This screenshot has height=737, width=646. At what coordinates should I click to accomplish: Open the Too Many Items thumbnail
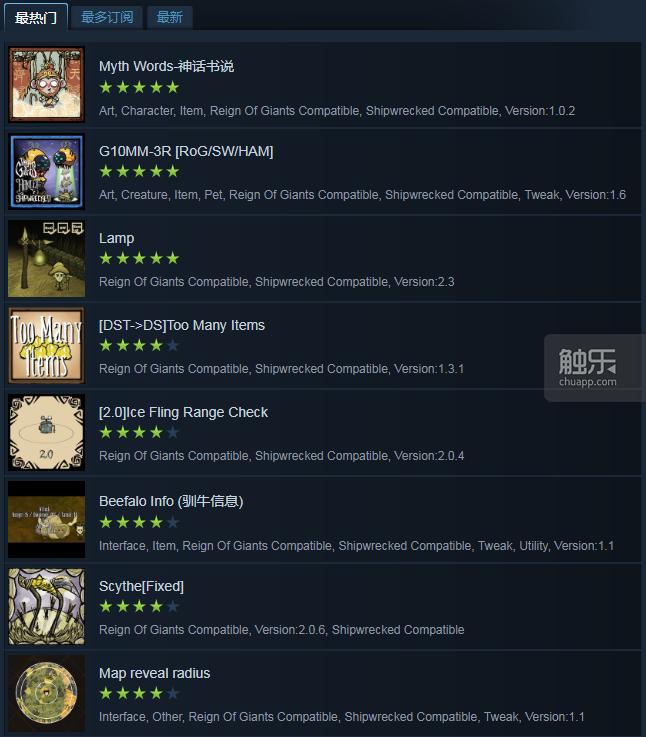click(47, 345)
